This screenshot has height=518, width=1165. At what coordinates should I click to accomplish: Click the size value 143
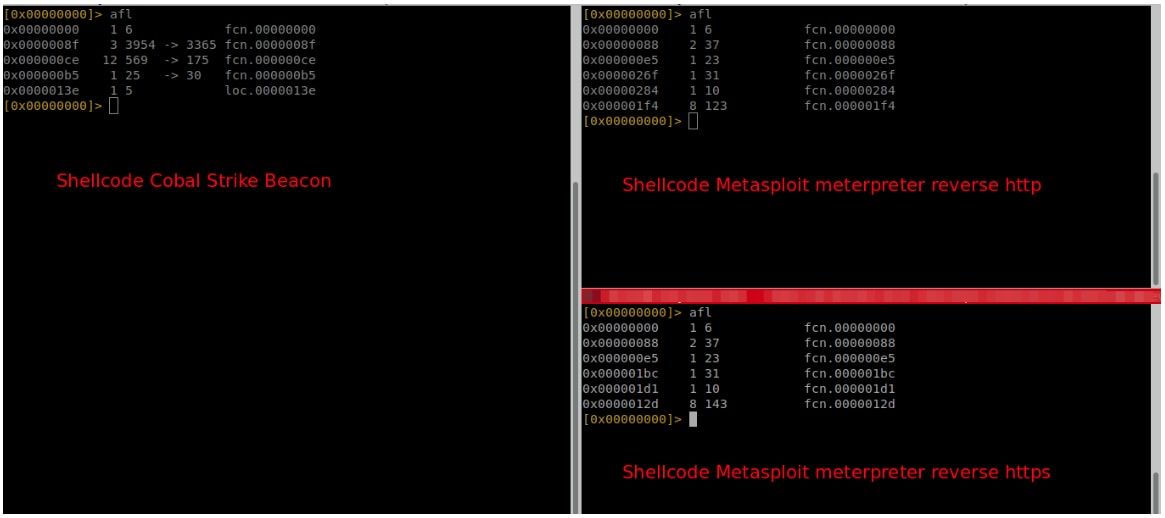(x=716, y=404)
